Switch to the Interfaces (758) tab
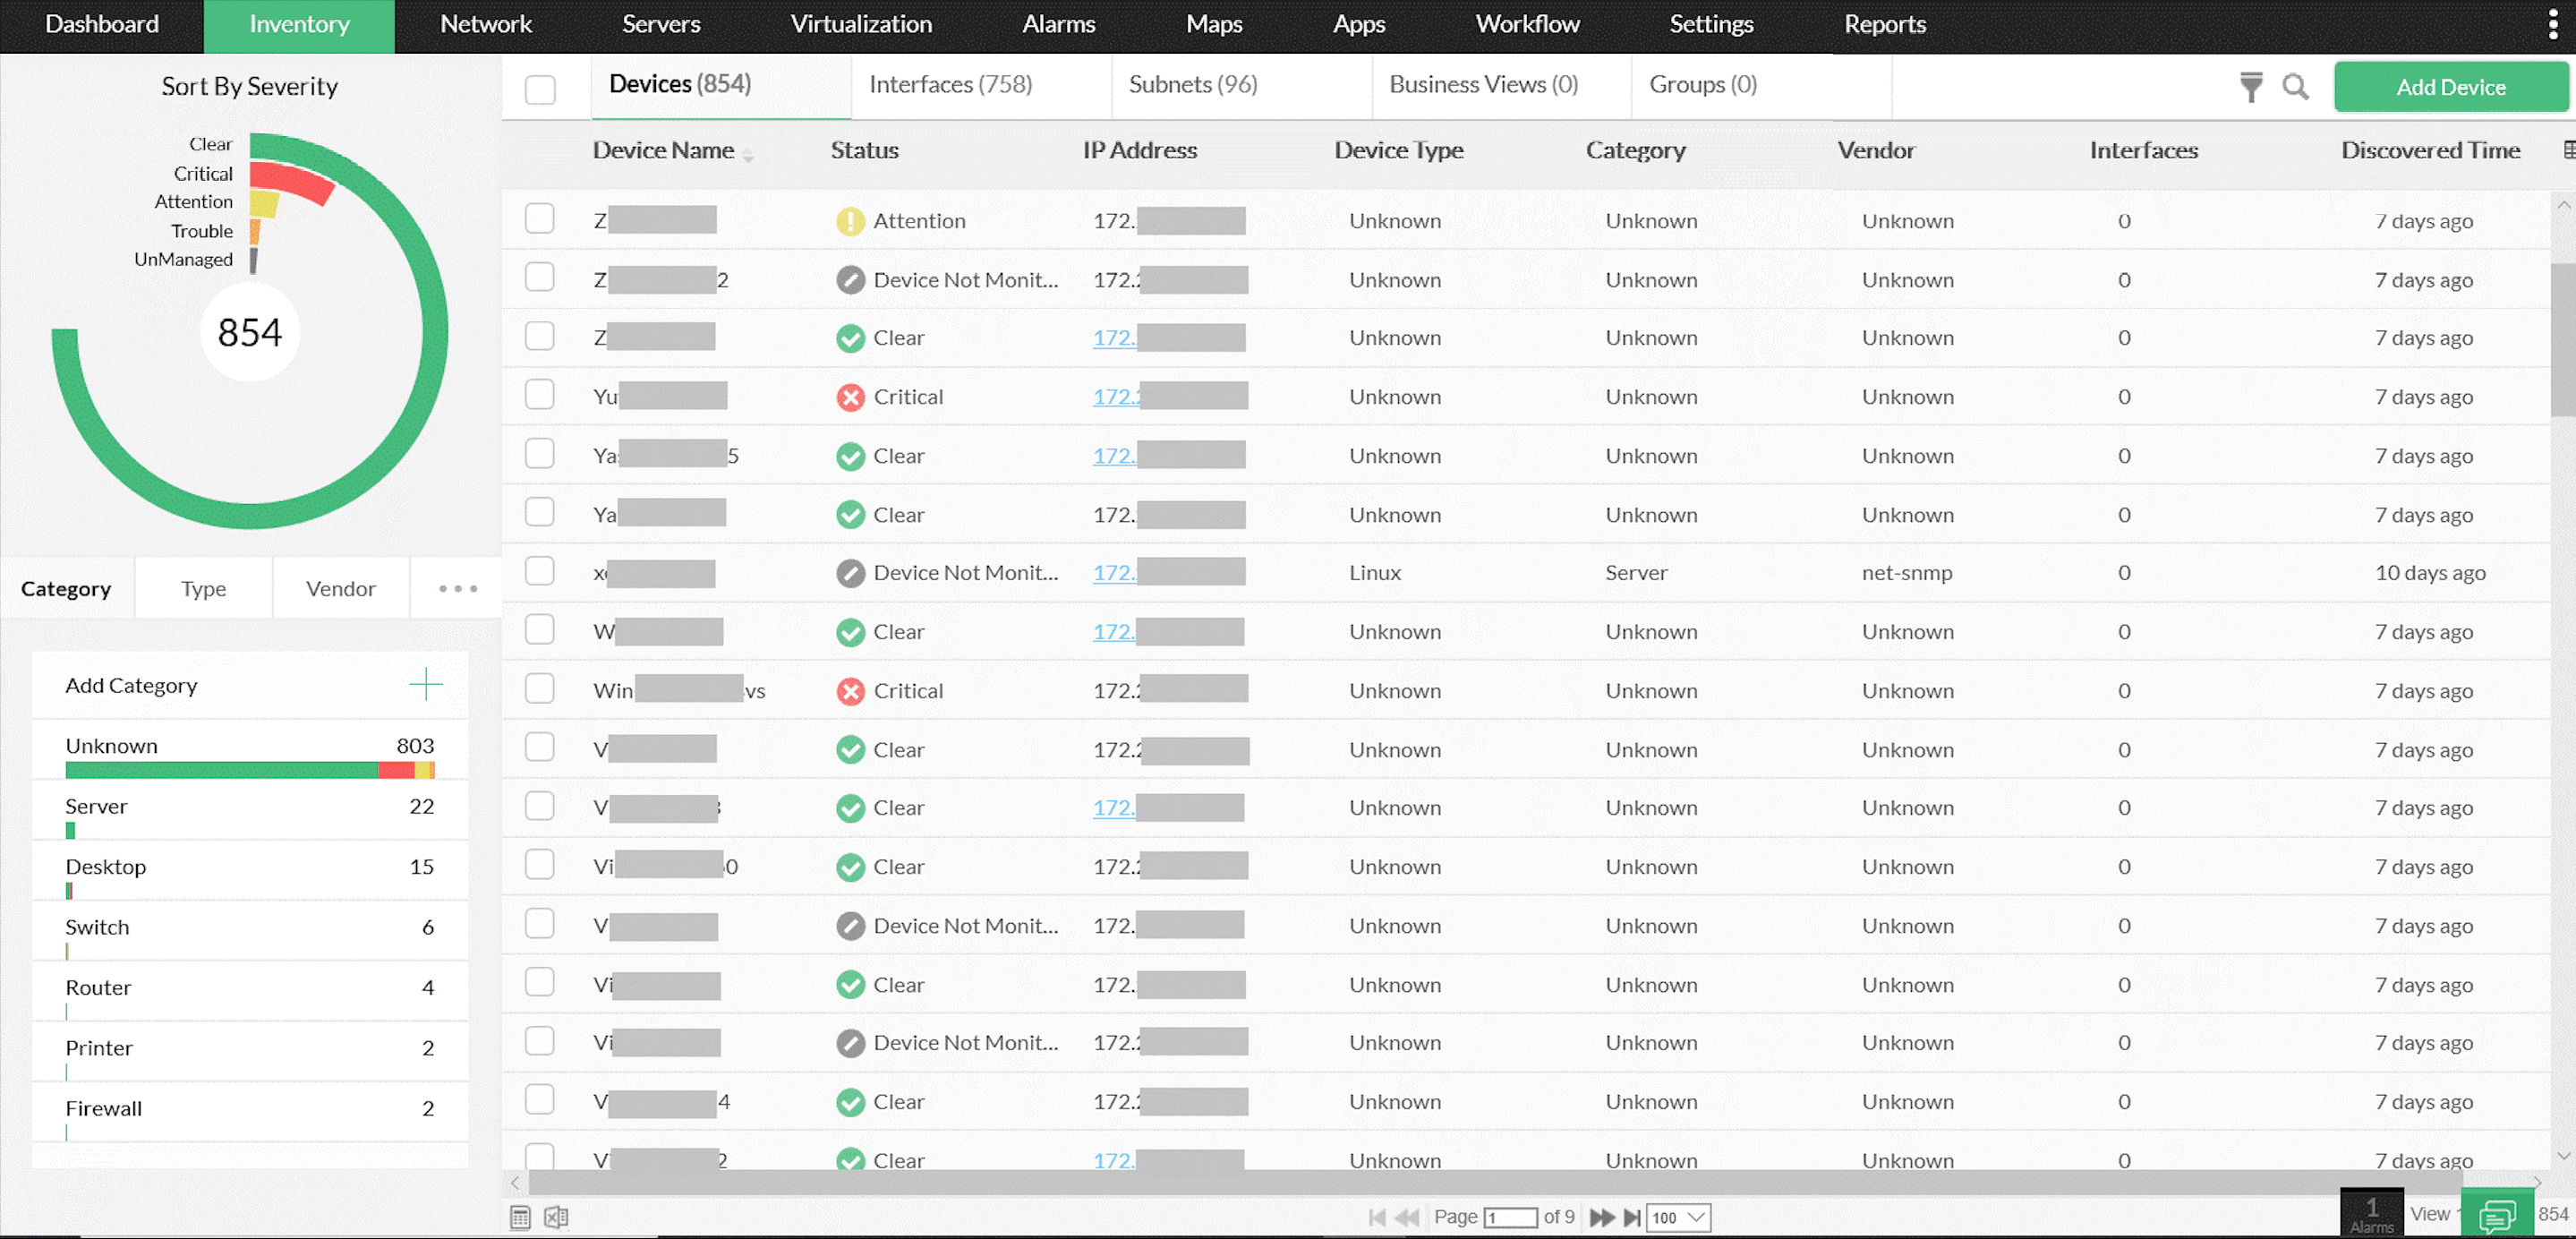Screen dimensions: 2576x1239 [949, 84]
